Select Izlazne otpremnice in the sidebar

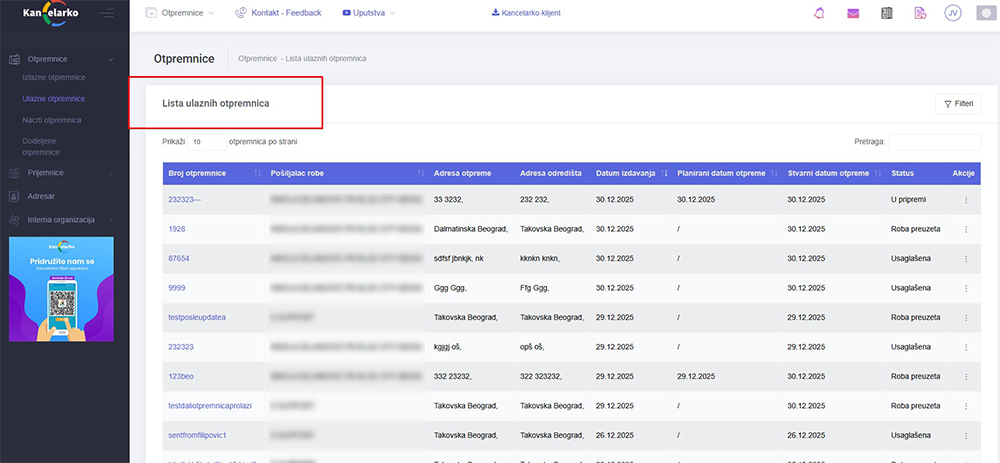(x=53, y=77)
